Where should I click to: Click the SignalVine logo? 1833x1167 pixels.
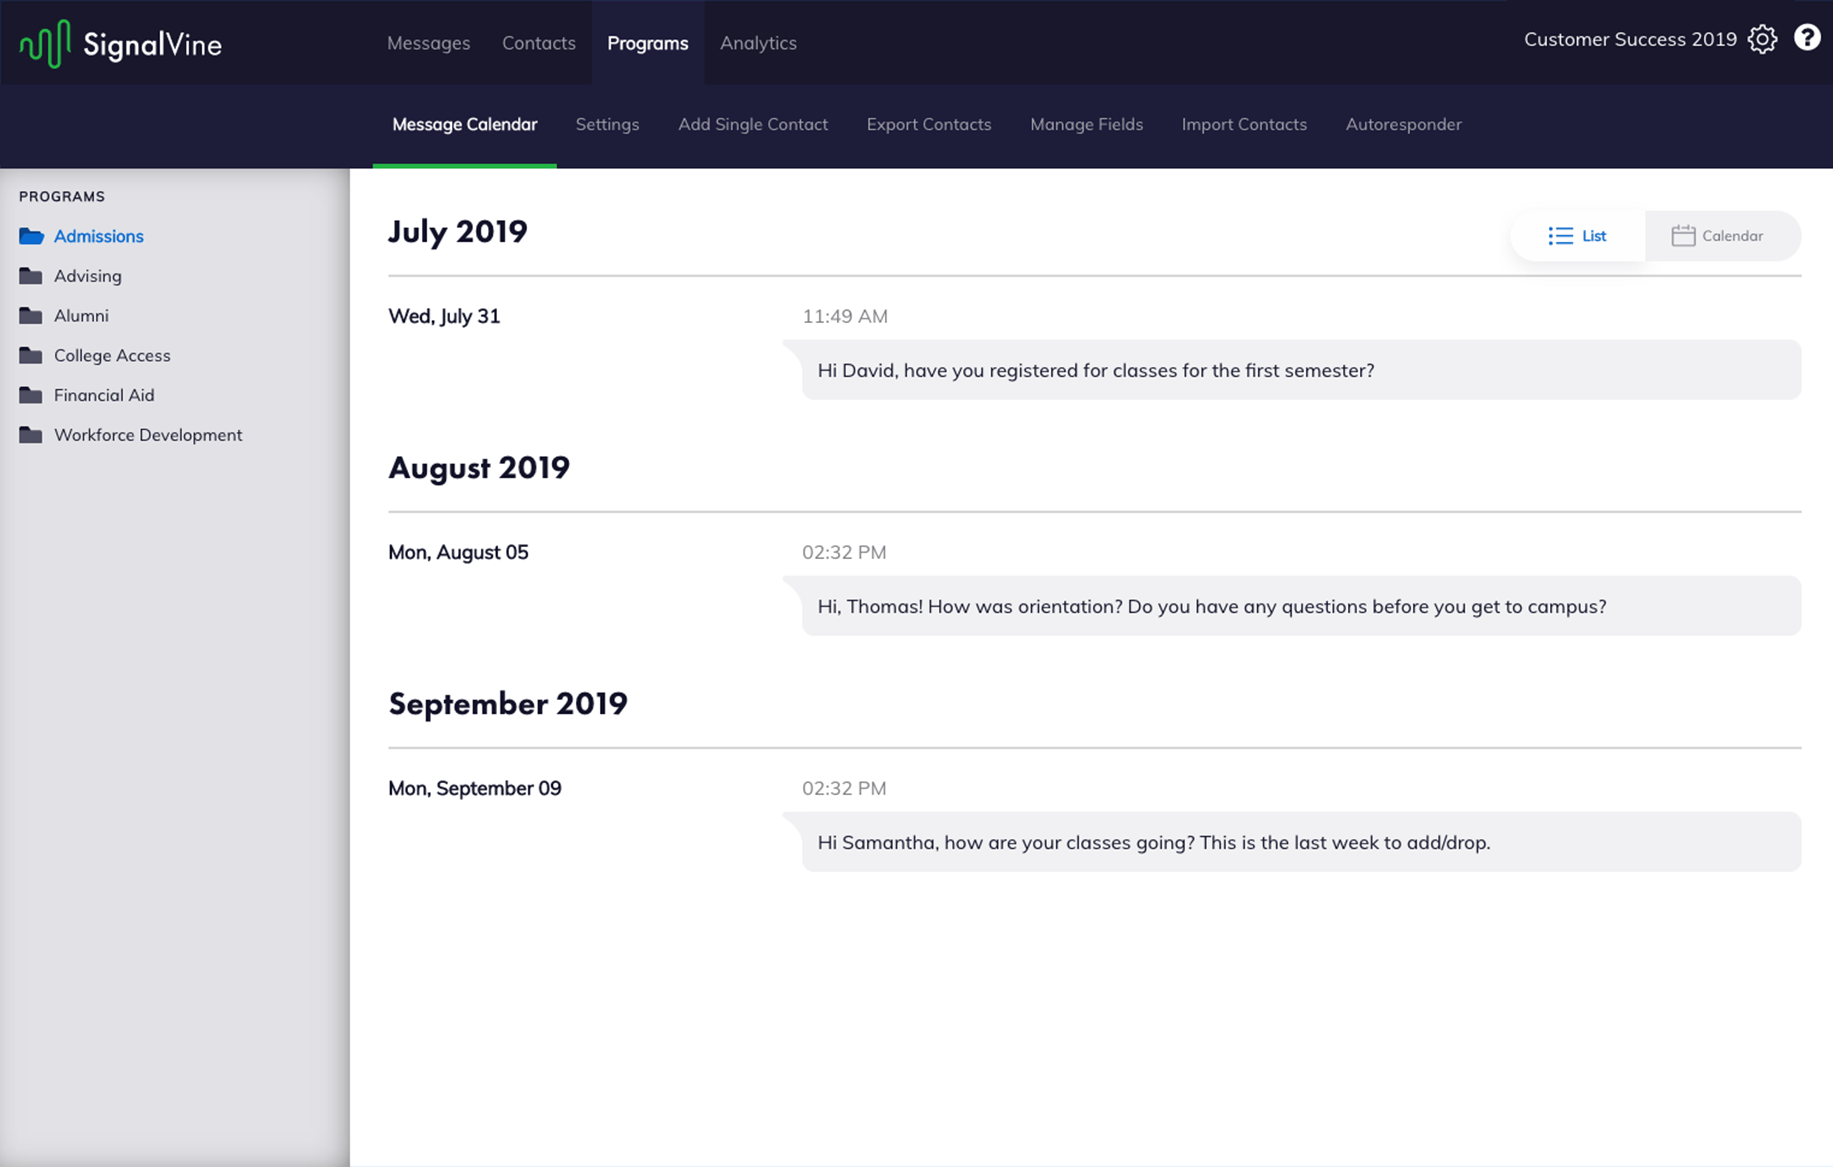click(x=120, y=43)
